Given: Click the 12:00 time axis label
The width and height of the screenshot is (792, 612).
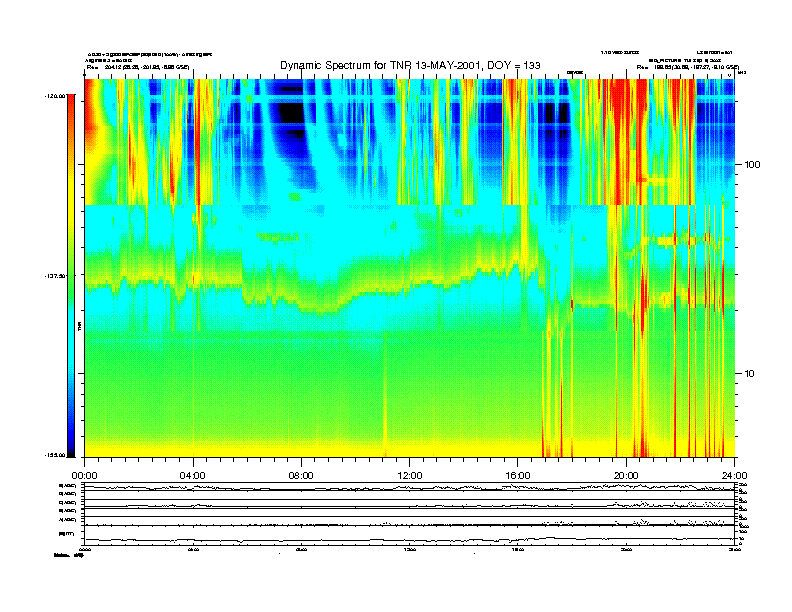Looking at the screenshot, I should pos(410,476).
